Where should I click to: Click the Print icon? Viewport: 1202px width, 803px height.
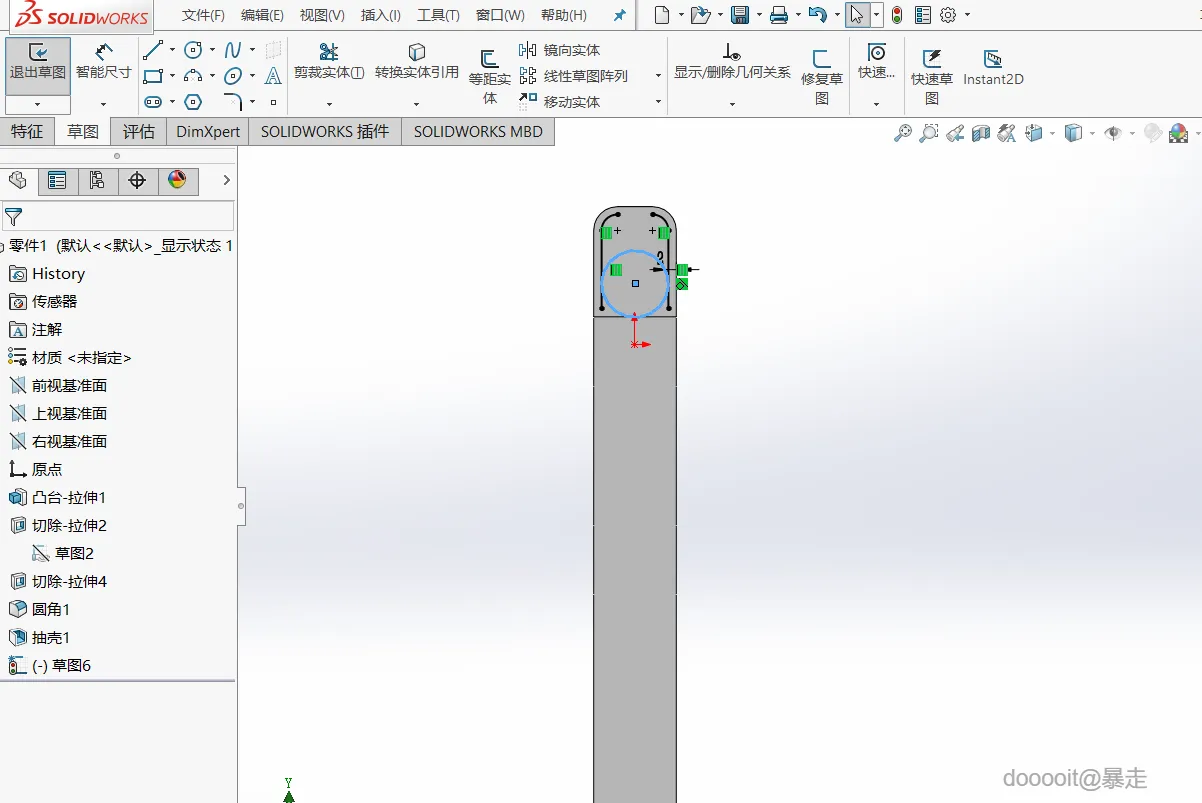[x=779, y=15]
